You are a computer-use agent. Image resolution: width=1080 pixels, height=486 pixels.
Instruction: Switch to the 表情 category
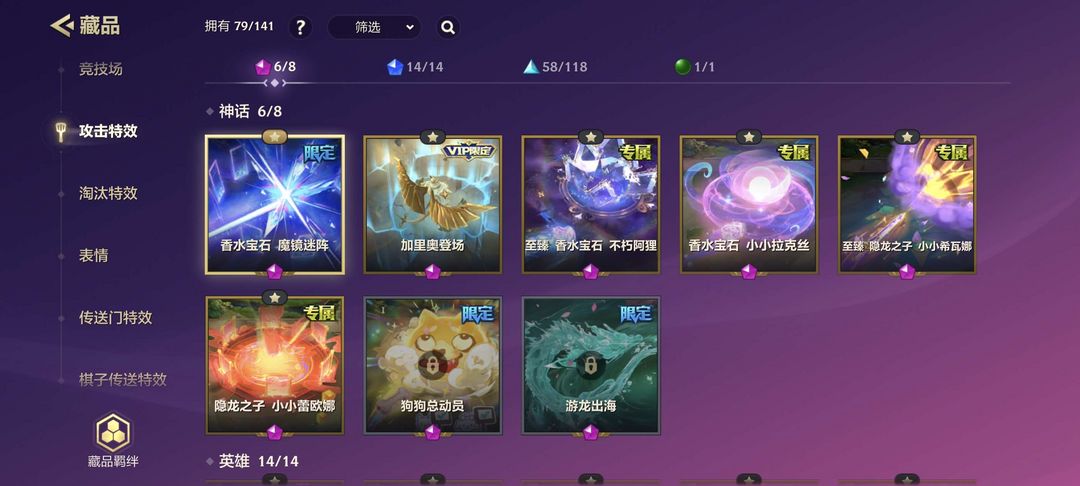point(93,255)
